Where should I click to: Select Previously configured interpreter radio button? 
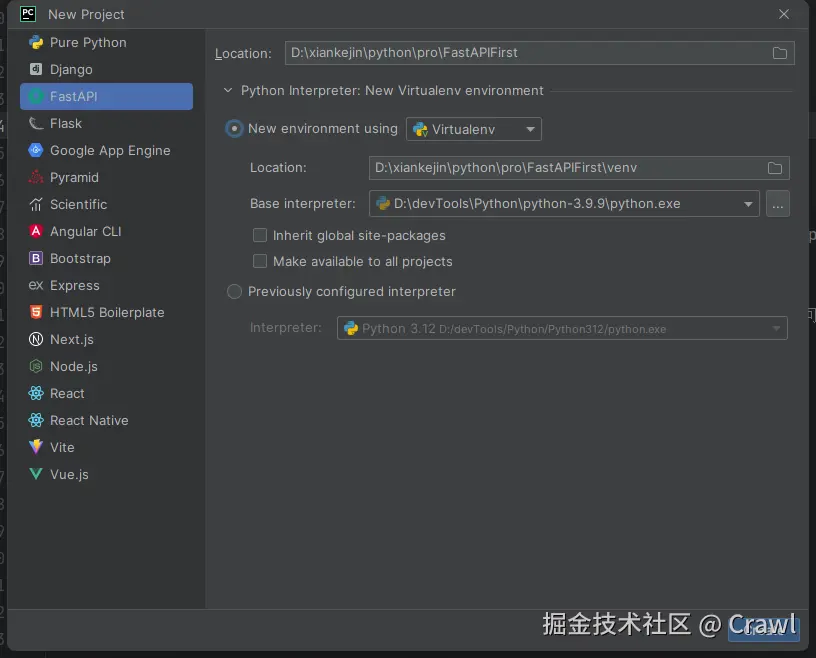[x=234, y=292]
